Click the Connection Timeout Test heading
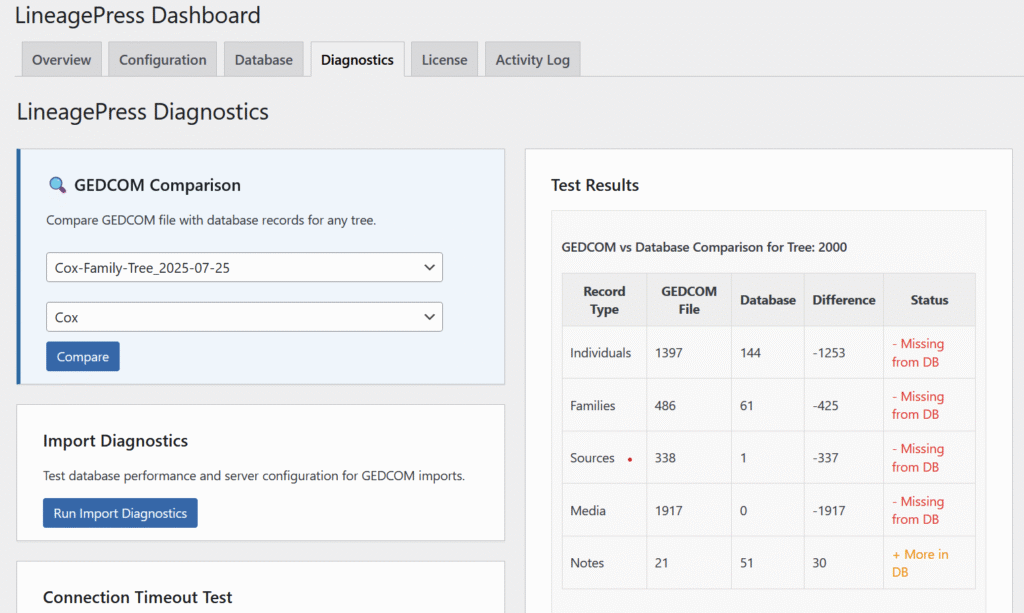The image size is (1024, 613). (x=137, y=597)
